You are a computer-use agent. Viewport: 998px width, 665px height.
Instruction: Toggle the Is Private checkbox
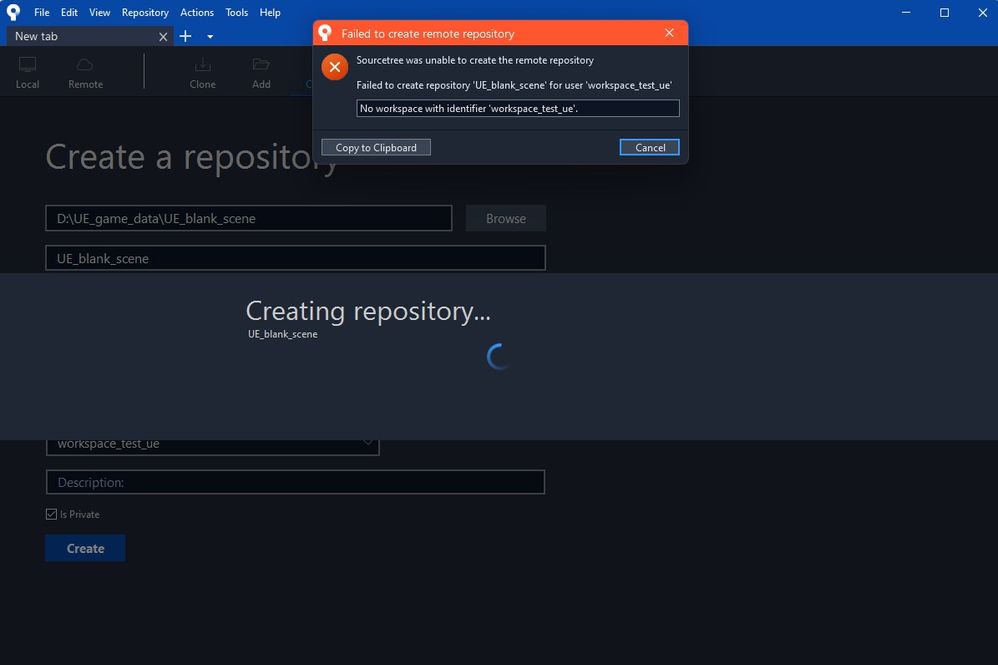[52, 514]
